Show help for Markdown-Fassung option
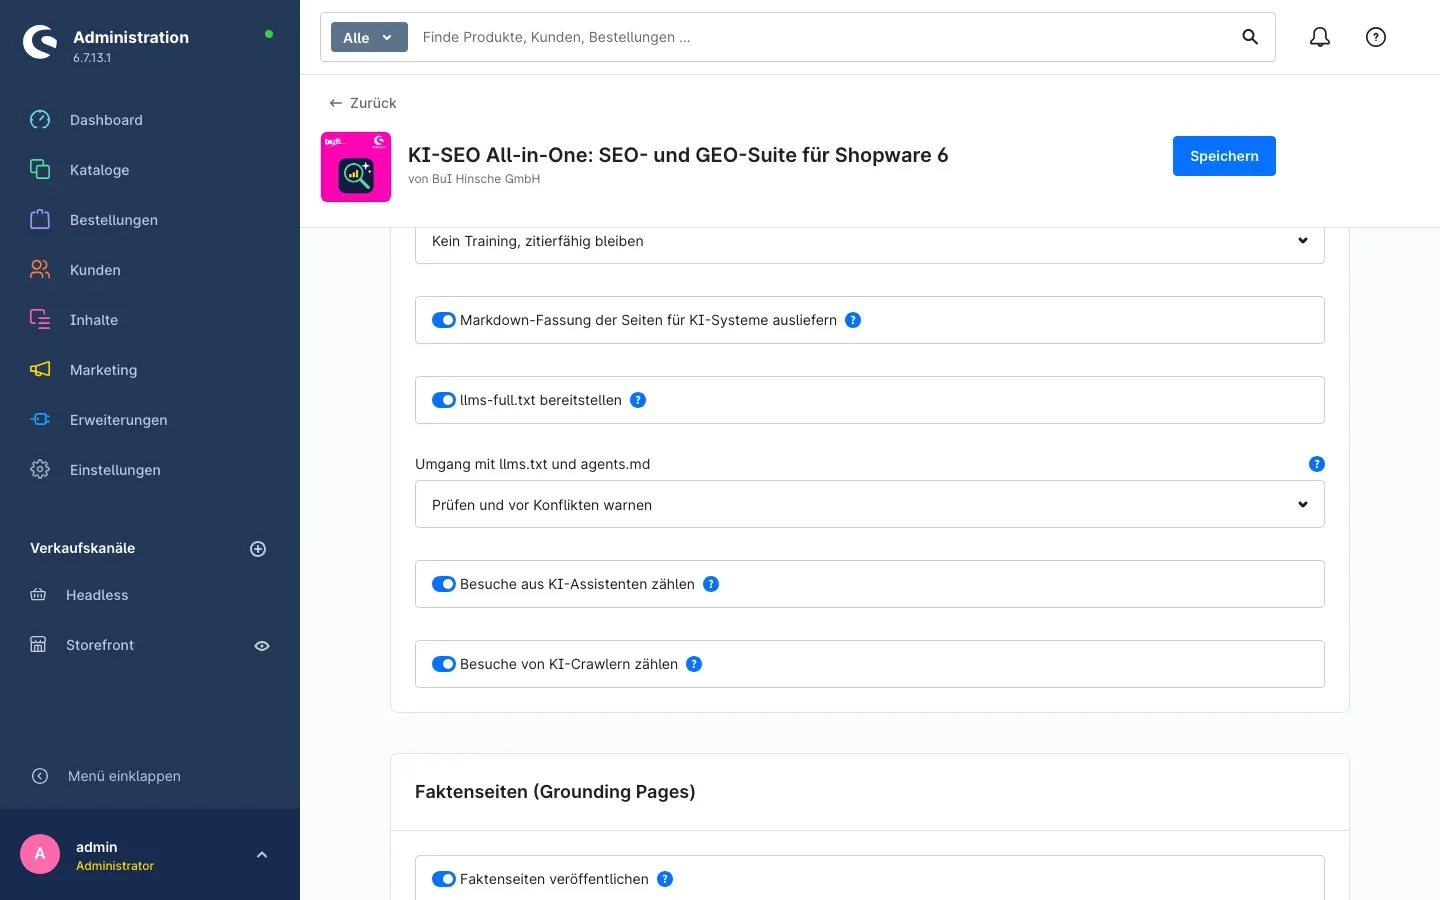This screenshot has height=900, width=1440. 853,320
